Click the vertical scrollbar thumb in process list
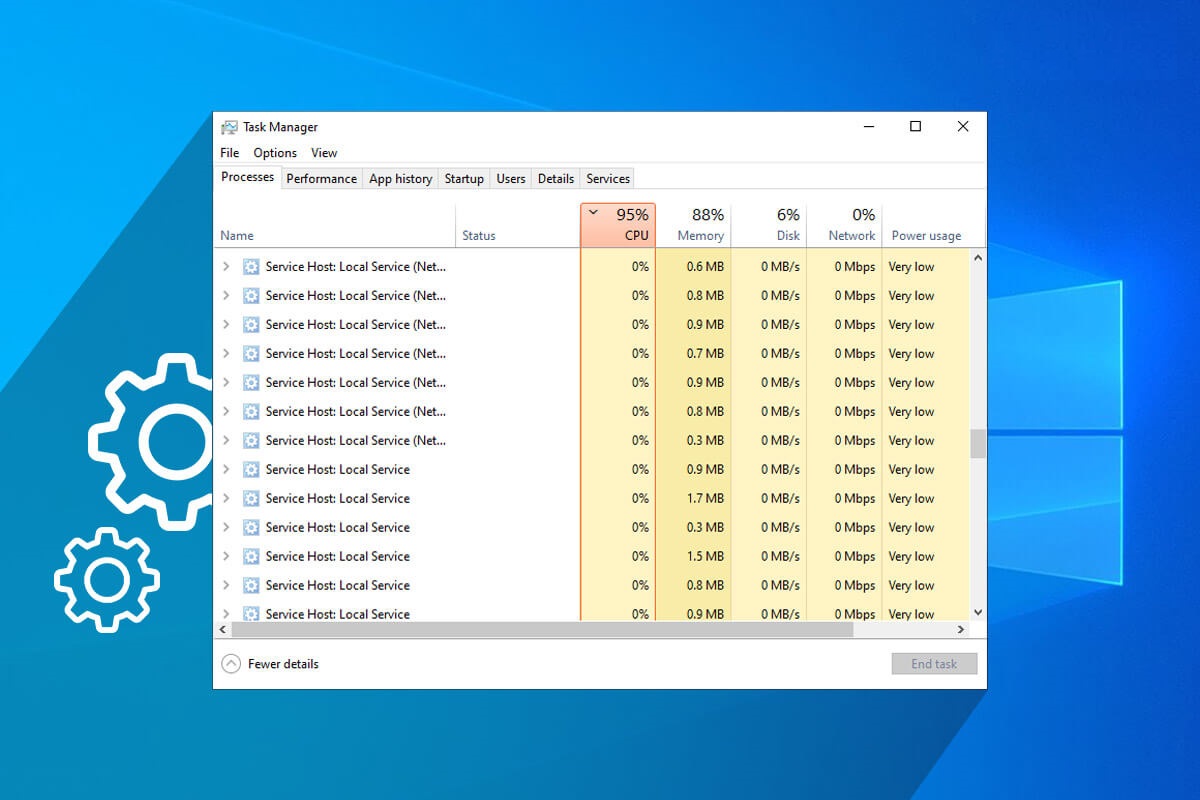 pos(978,444)
